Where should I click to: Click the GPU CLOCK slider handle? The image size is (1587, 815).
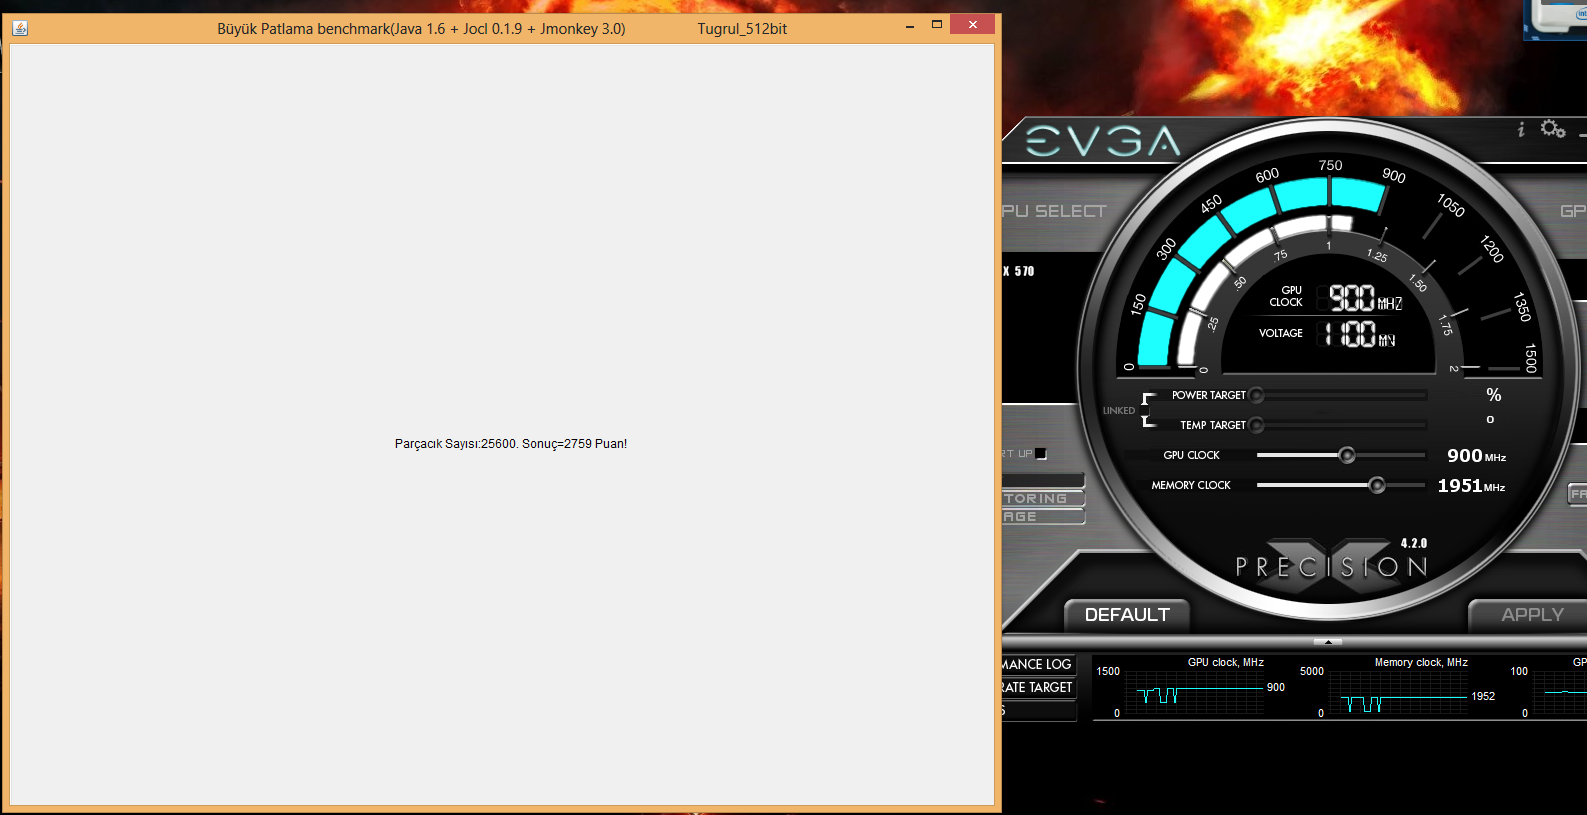(x=1347, y=455)
